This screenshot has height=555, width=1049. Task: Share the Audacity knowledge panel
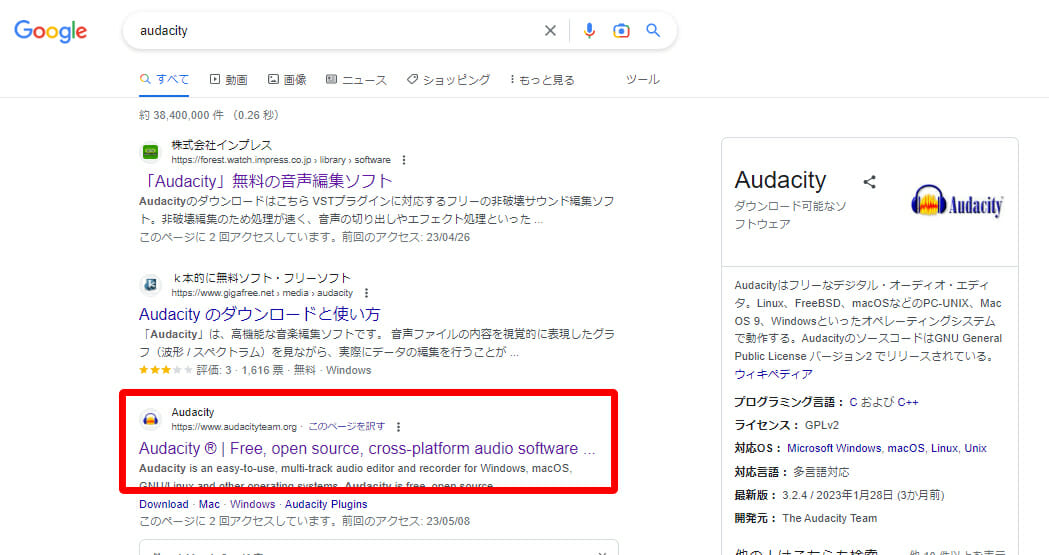869,181
